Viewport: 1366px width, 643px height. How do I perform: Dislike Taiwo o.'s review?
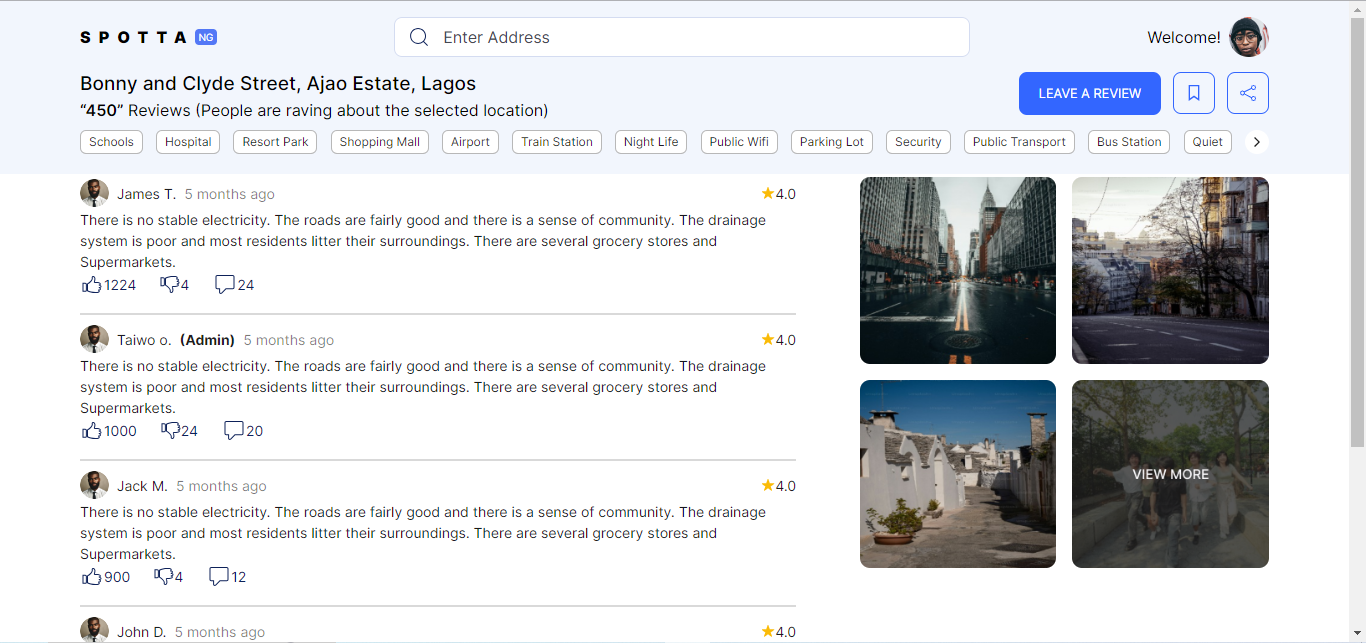[170, 431]
